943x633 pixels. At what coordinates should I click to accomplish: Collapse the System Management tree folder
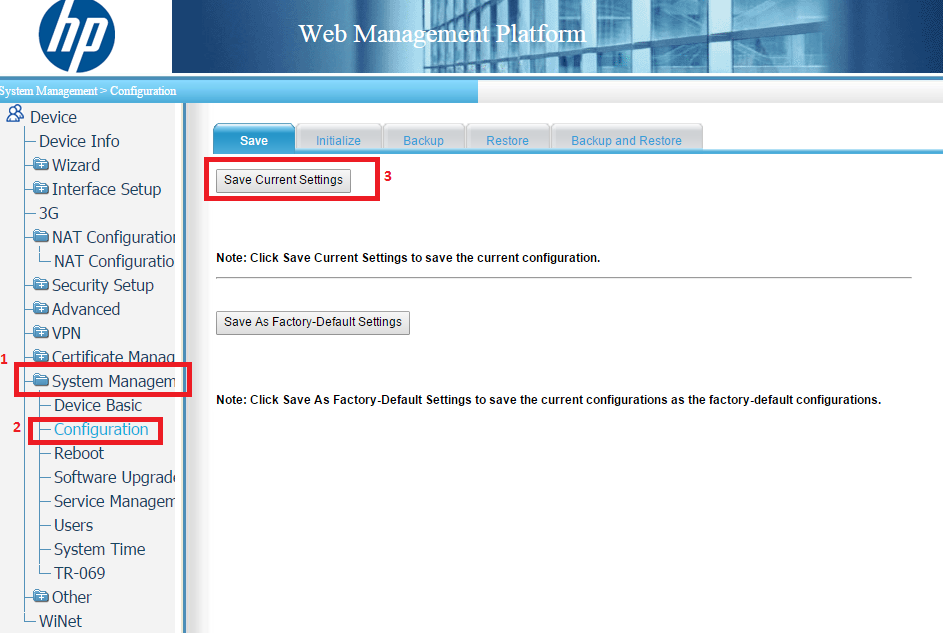coord(41,381)
